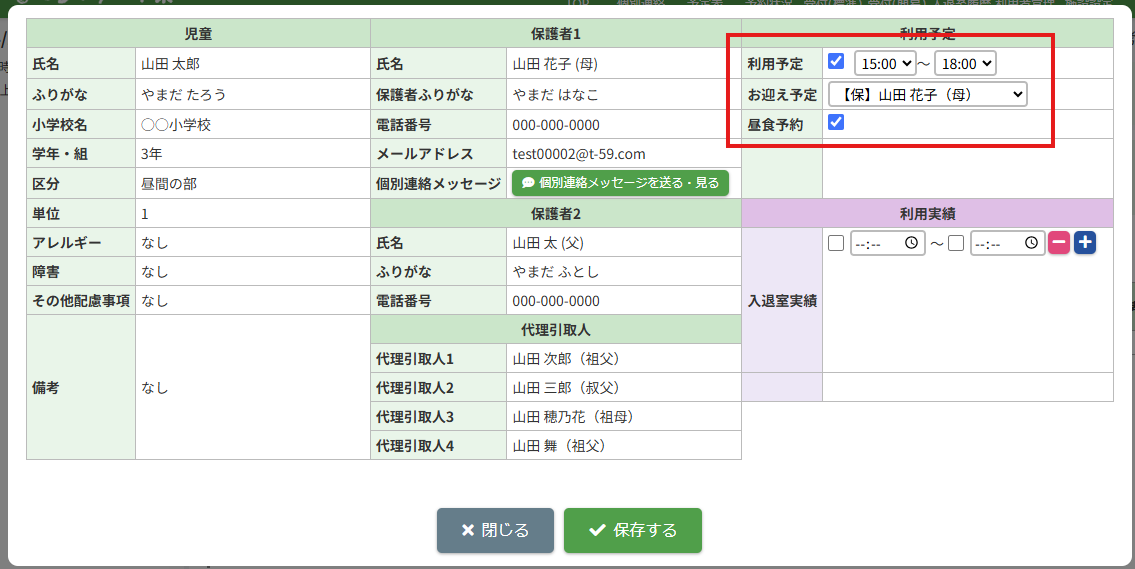1135x569 pixels.
Task: Open the 18:00 end time dropdown
Action: pos(965,63)
